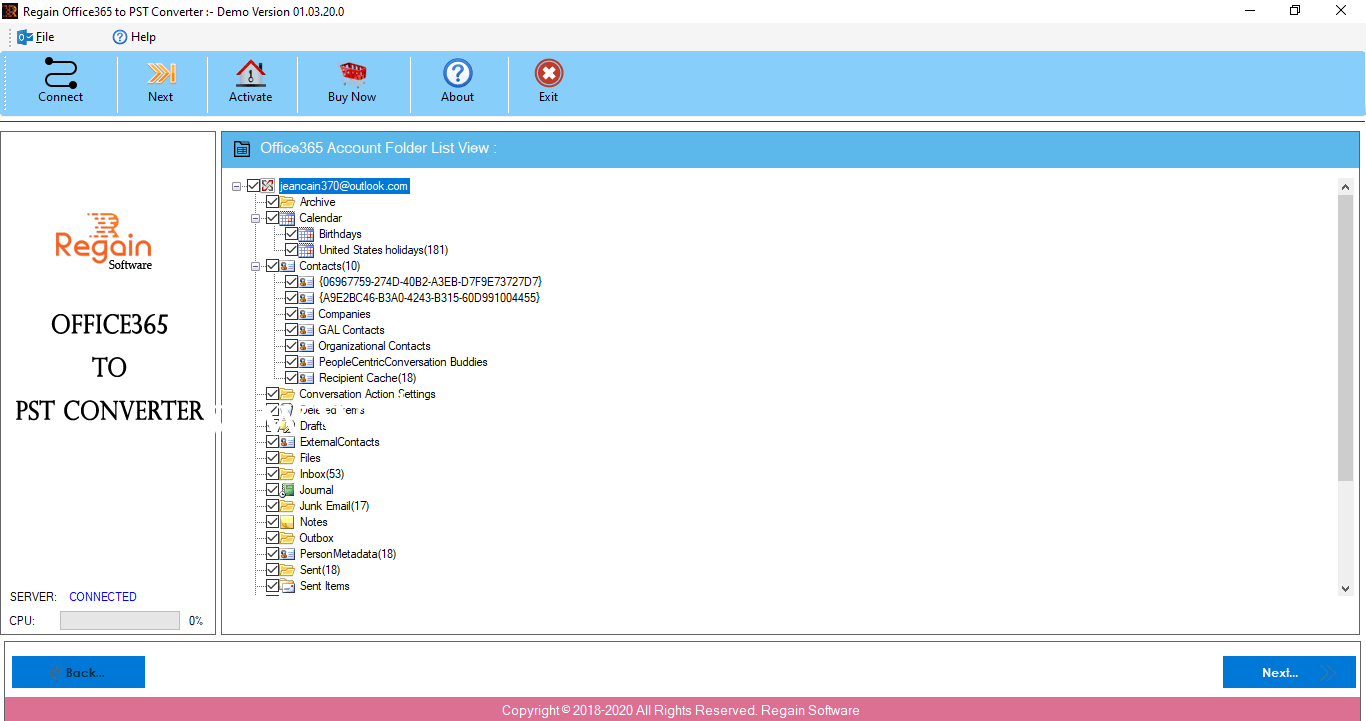Screen dimensions: 1366x721
Task: Click the Recipient Cache(18) icon
Action: tap(307, 378)
